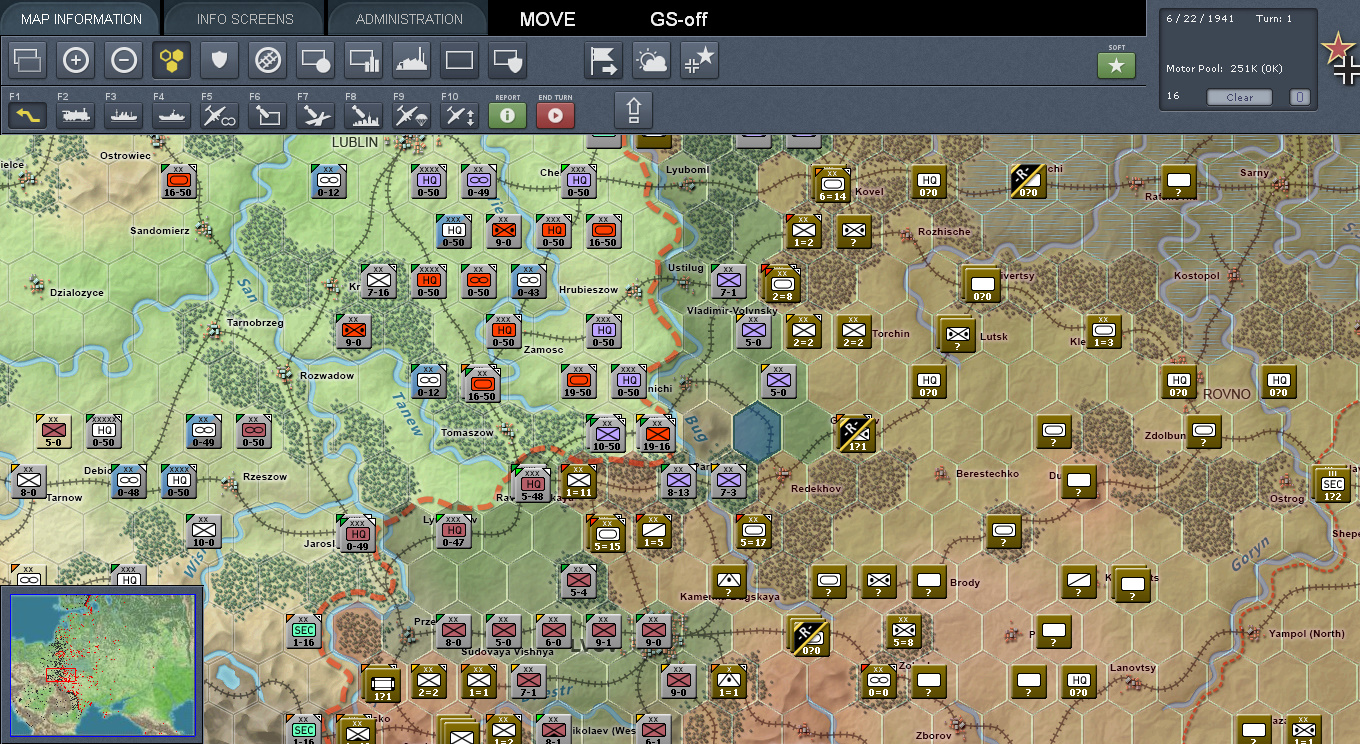Select the Soviet 2=8 unit counter
Image resolution: width=1360 pixels, height=744 pixels.
pyautogui.click(x=782, y=284)
